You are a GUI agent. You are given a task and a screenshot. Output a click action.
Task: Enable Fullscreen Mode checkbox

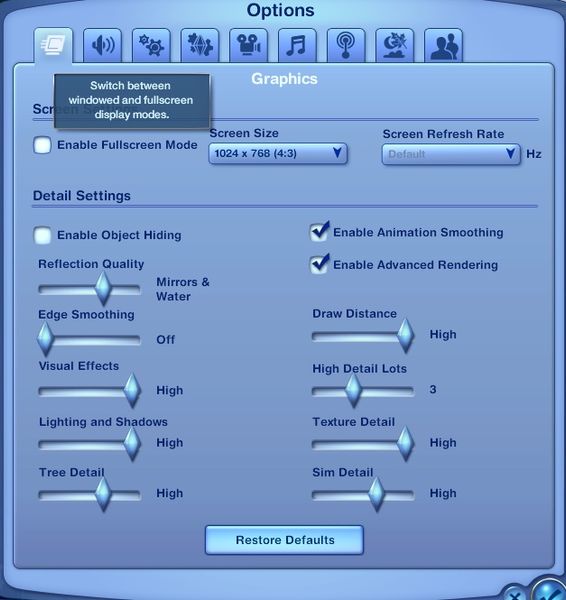(x=42, y=145)
